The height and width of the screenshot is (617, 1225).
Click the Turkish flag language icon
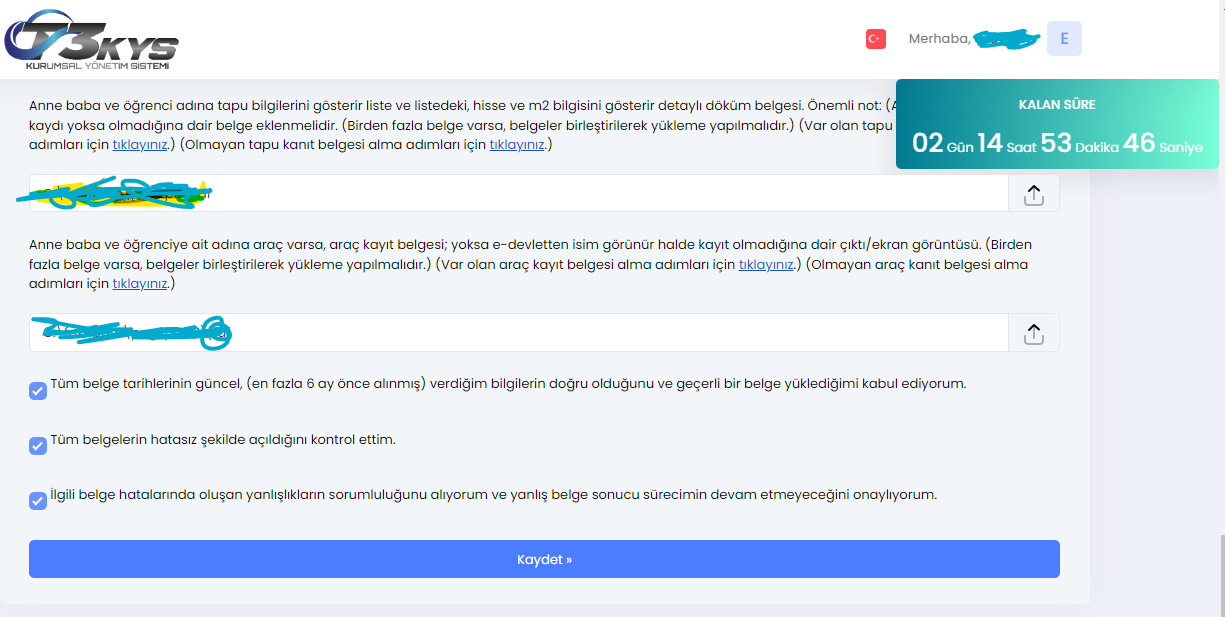click(x=875, y=39)
